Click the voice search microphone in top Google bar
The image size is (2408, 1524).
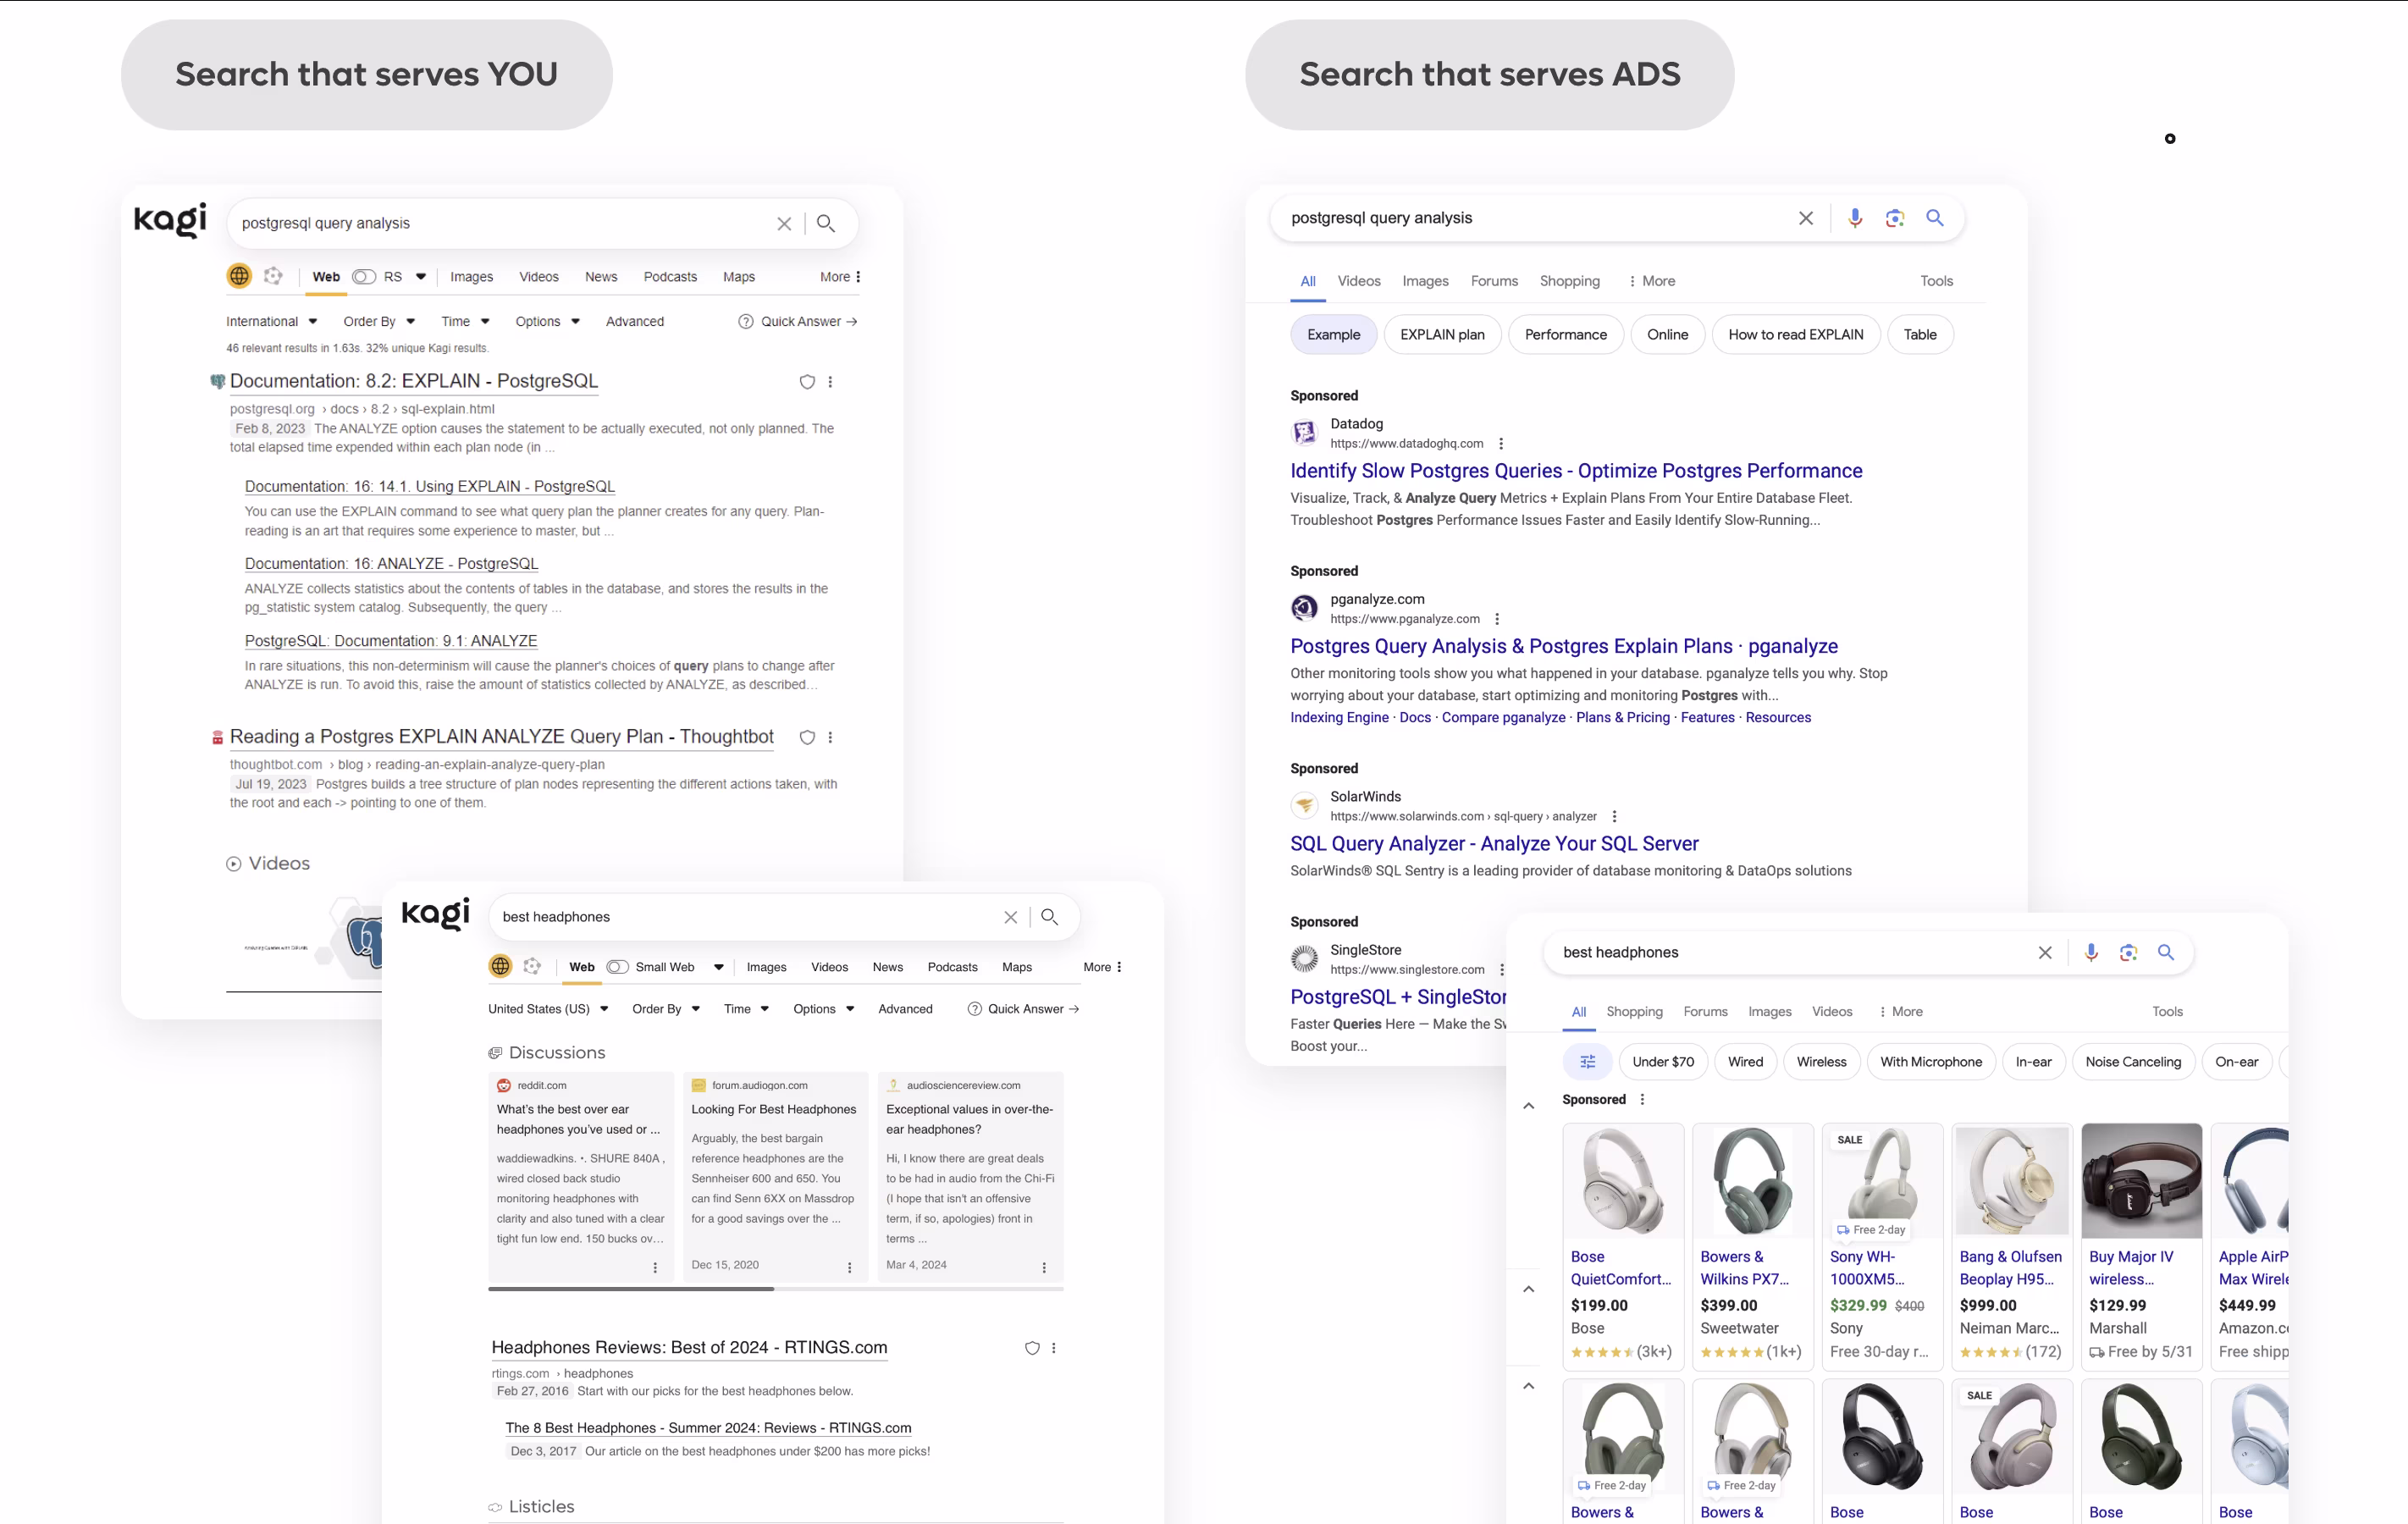[1855, 218]
